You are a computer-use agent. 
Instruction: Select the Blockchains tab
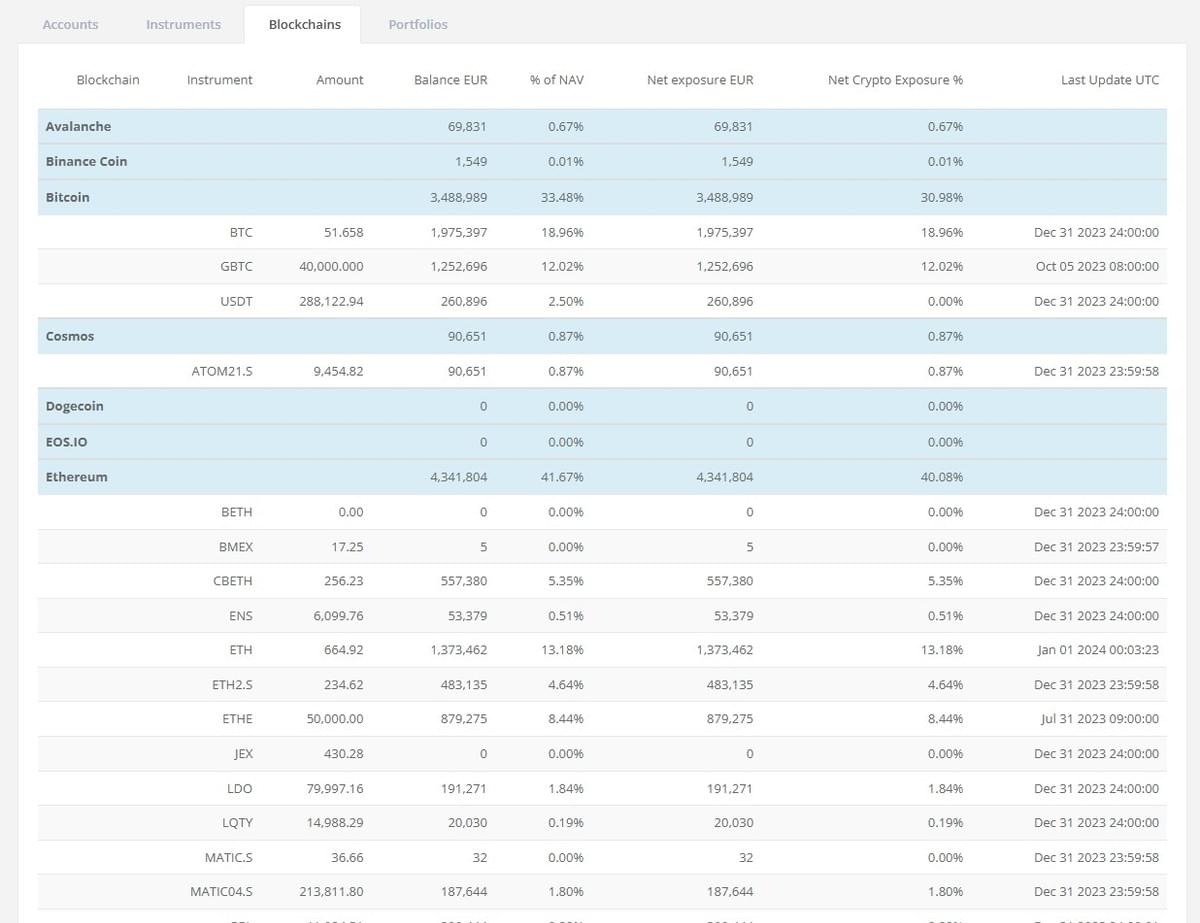click(x=304, y=24)
